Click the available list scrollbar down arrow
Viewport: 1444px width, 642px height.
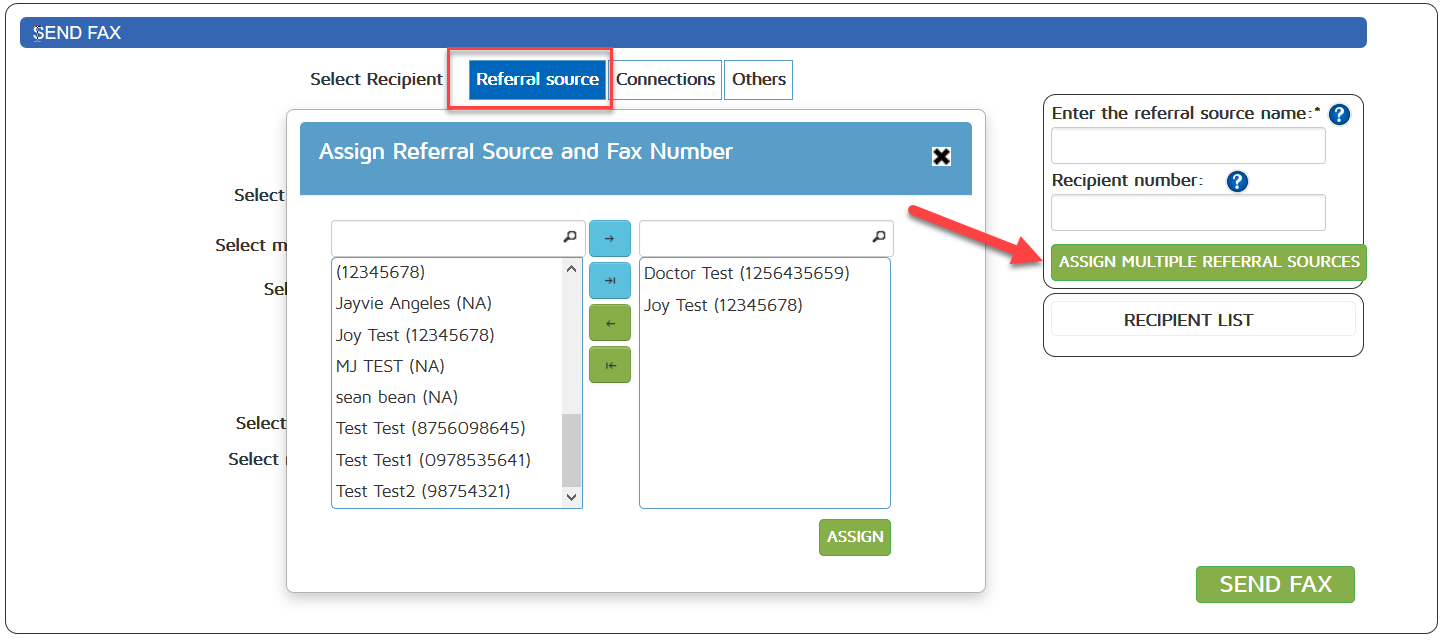pyautogui.click(x=571, y=496)
